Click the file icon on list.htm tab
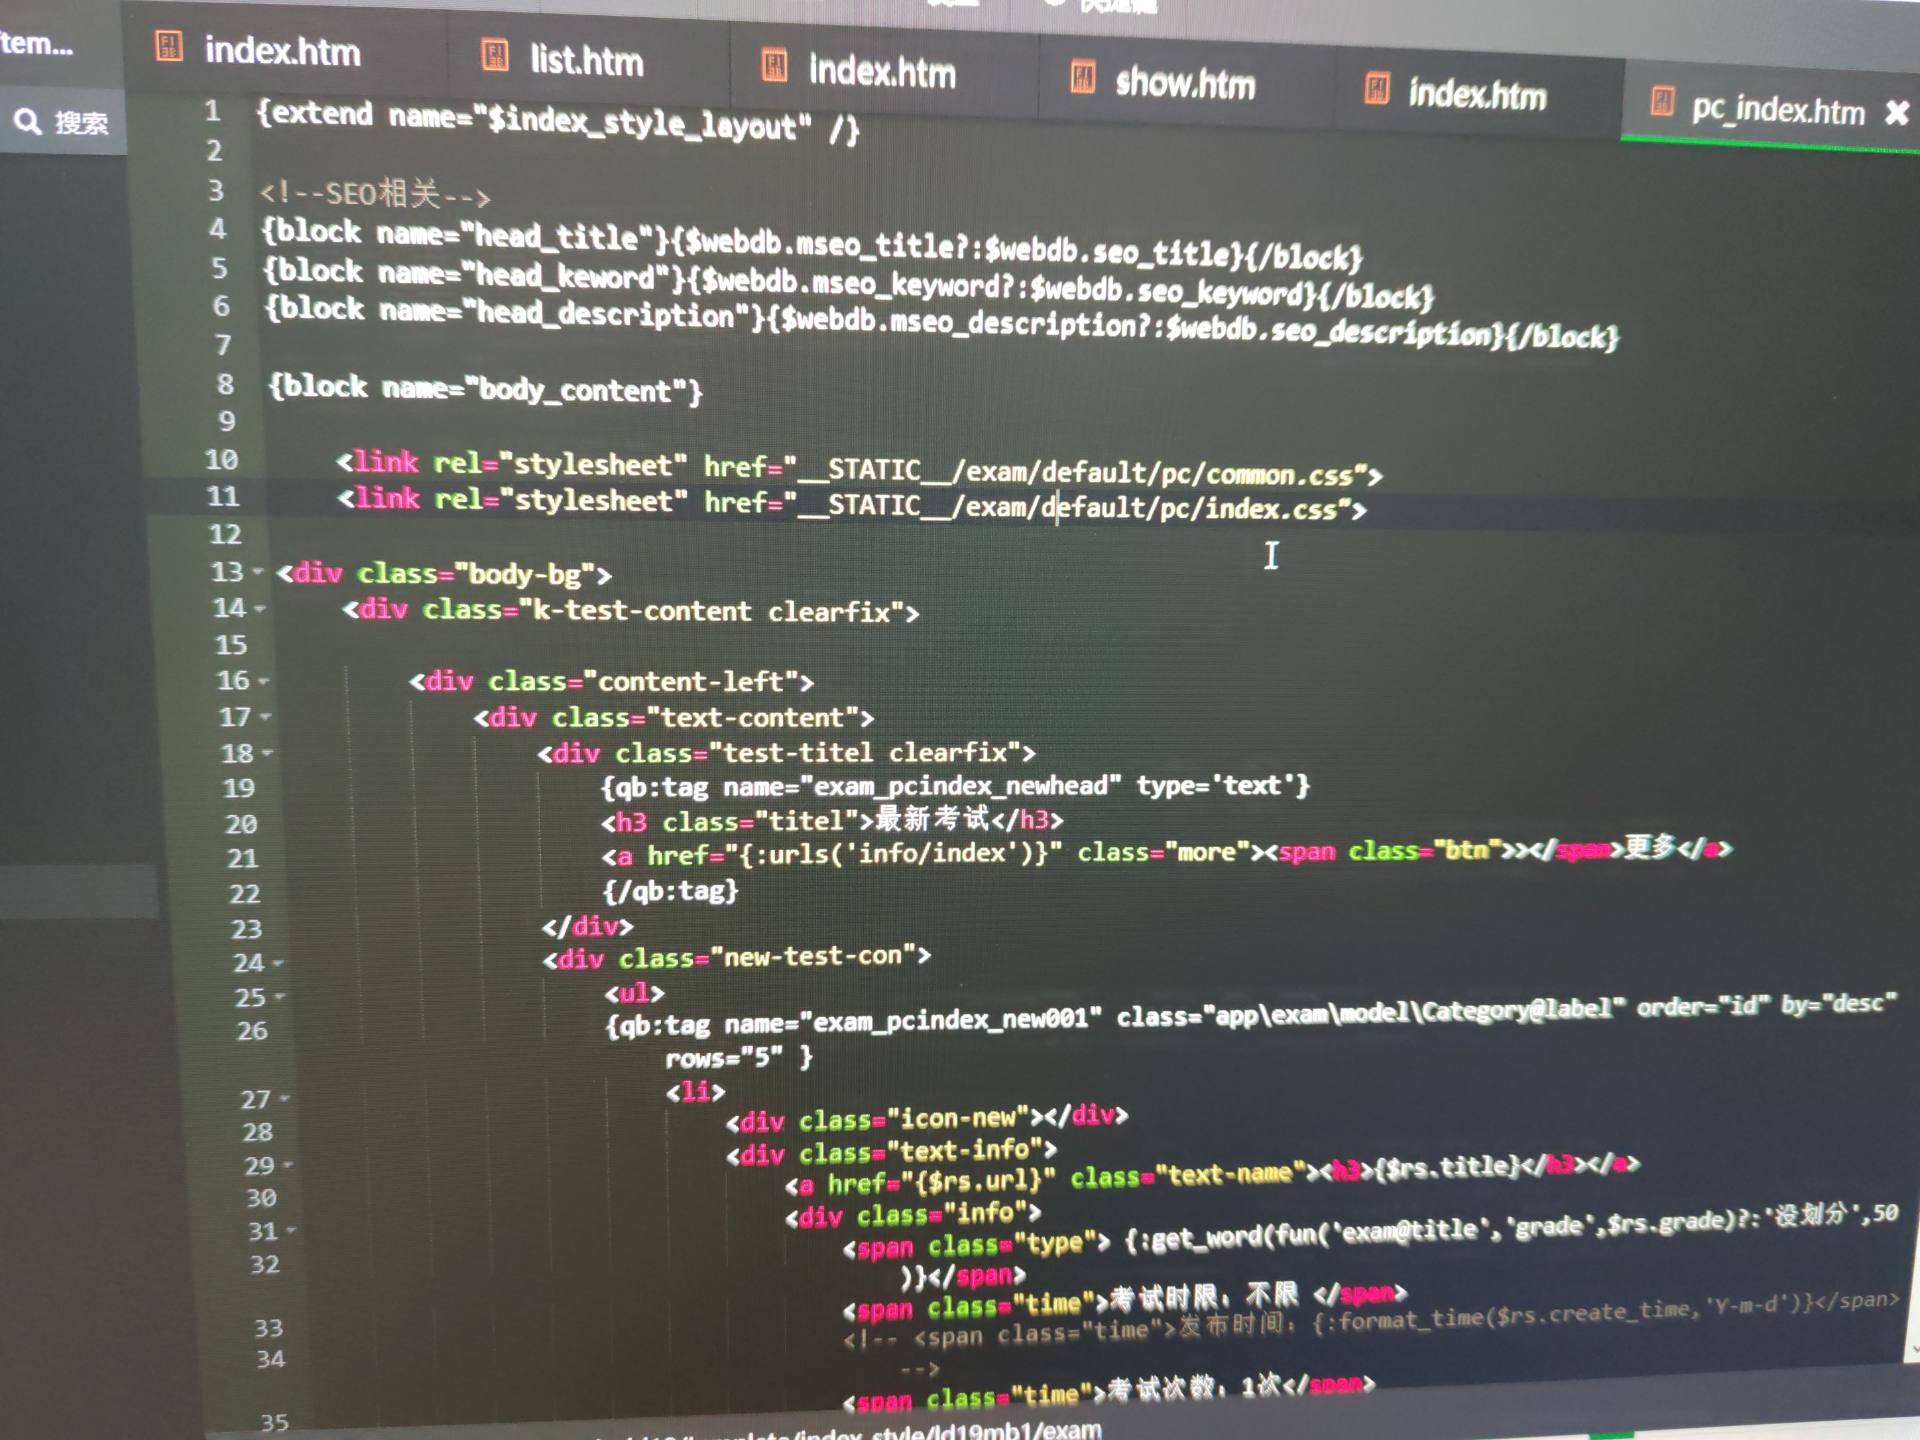This screenshot has width=1920, height=1440. (495, 55)
